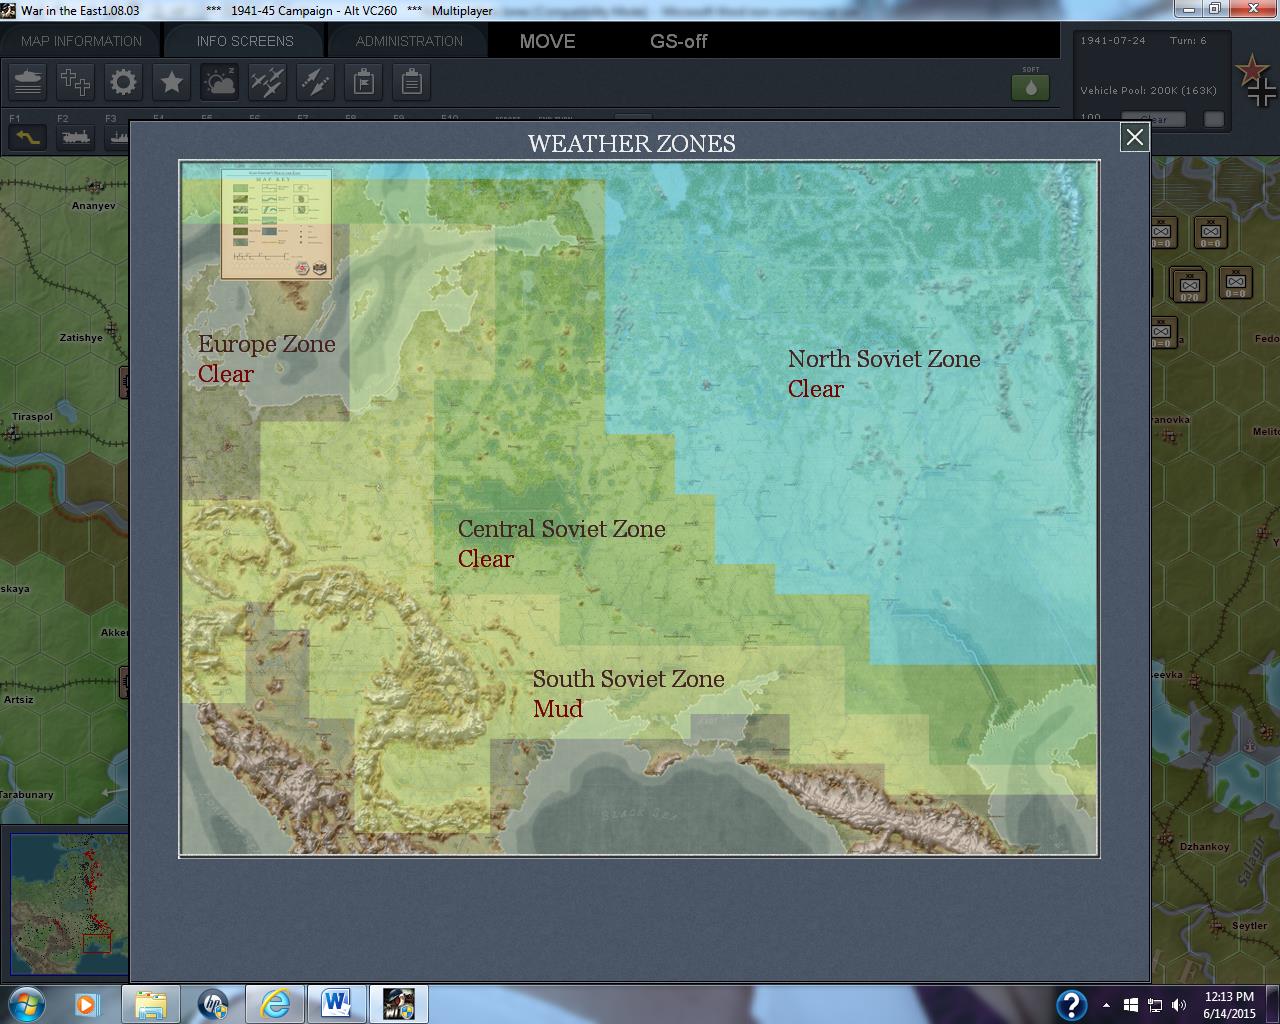Open the volume speaker icon
Image resolution: width=1280 pixels, height=1024 pixels.
[1179, 1005]
